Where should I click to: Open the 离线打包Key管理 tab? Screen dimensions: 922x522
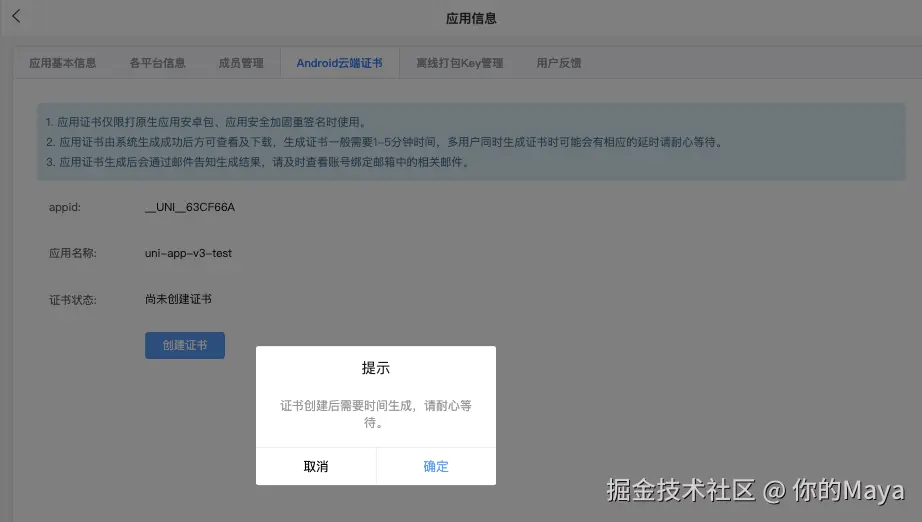pos(460,63)
